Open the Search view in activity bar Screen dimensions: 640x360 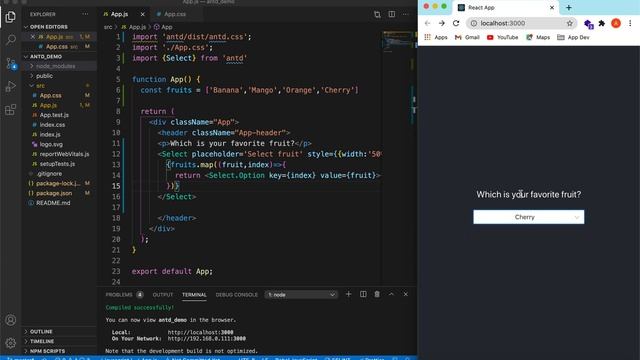pyautogui.click(x=11, y=40)
